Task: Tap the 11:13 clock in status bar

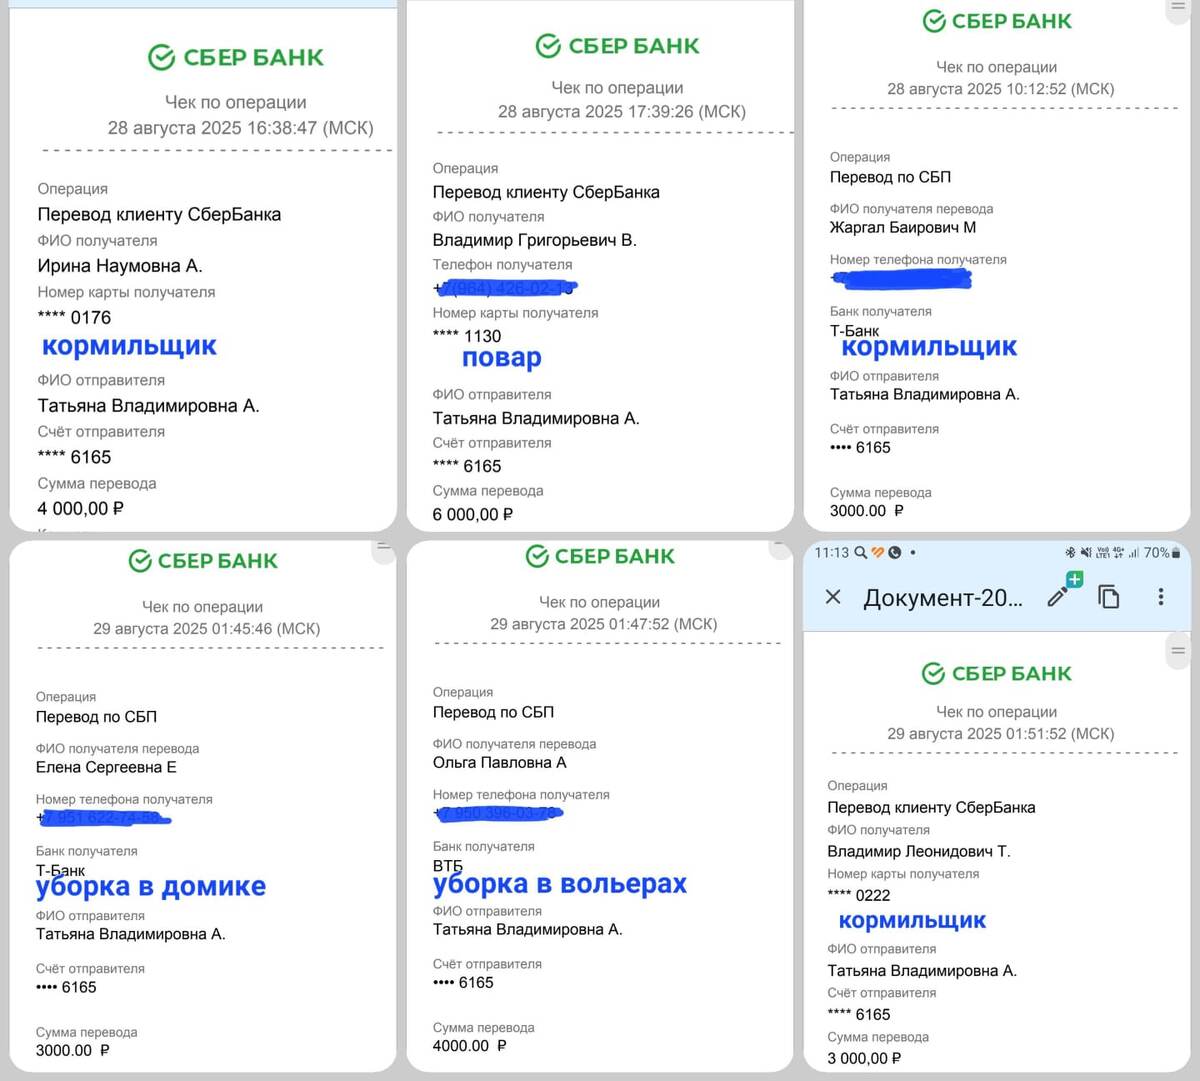Action: tap(831, 552)
